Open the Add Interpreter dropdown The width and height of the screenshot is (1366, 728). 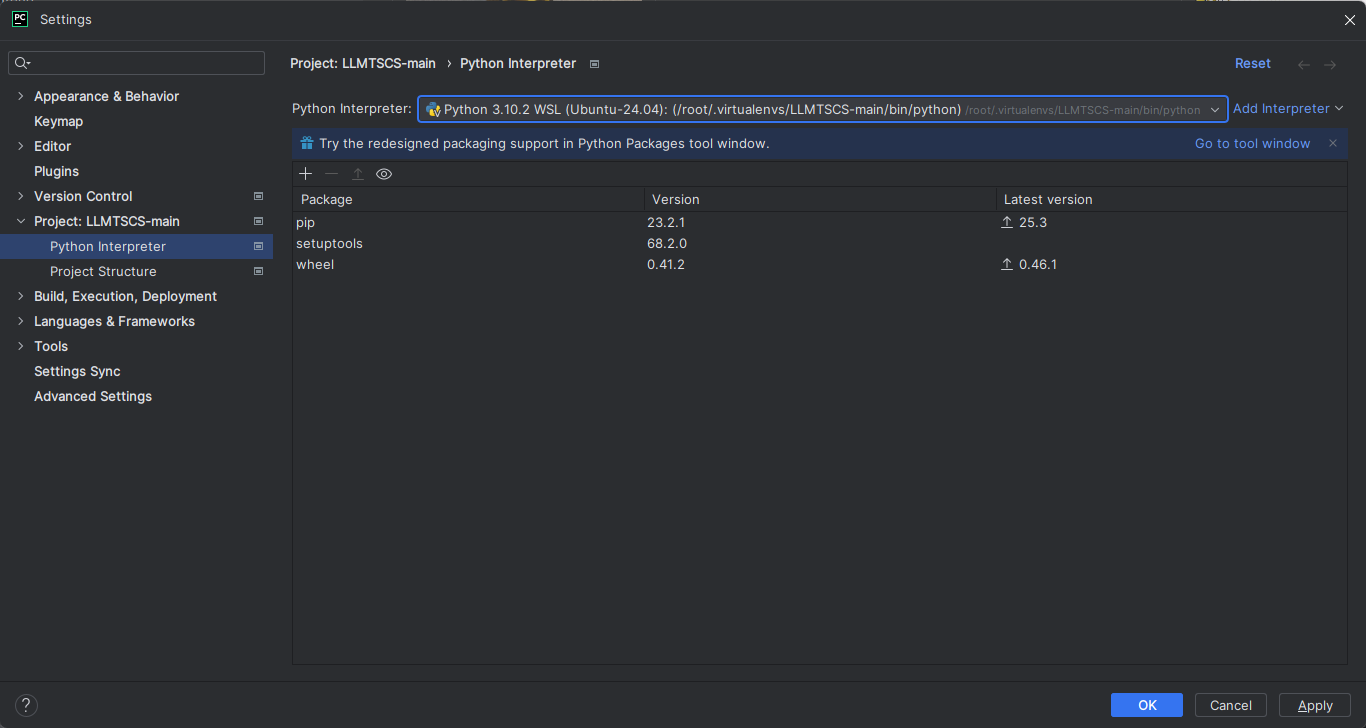(x=1288, y=108)
